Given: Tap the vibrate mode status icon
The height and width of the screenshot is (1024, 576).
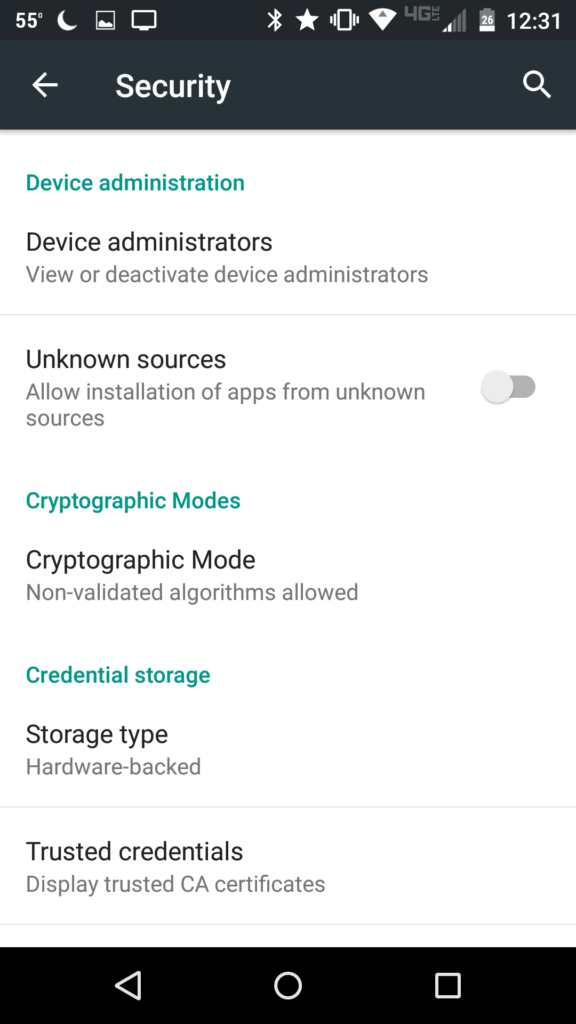Looking at the screenshot, I should [x=344, y=21].
